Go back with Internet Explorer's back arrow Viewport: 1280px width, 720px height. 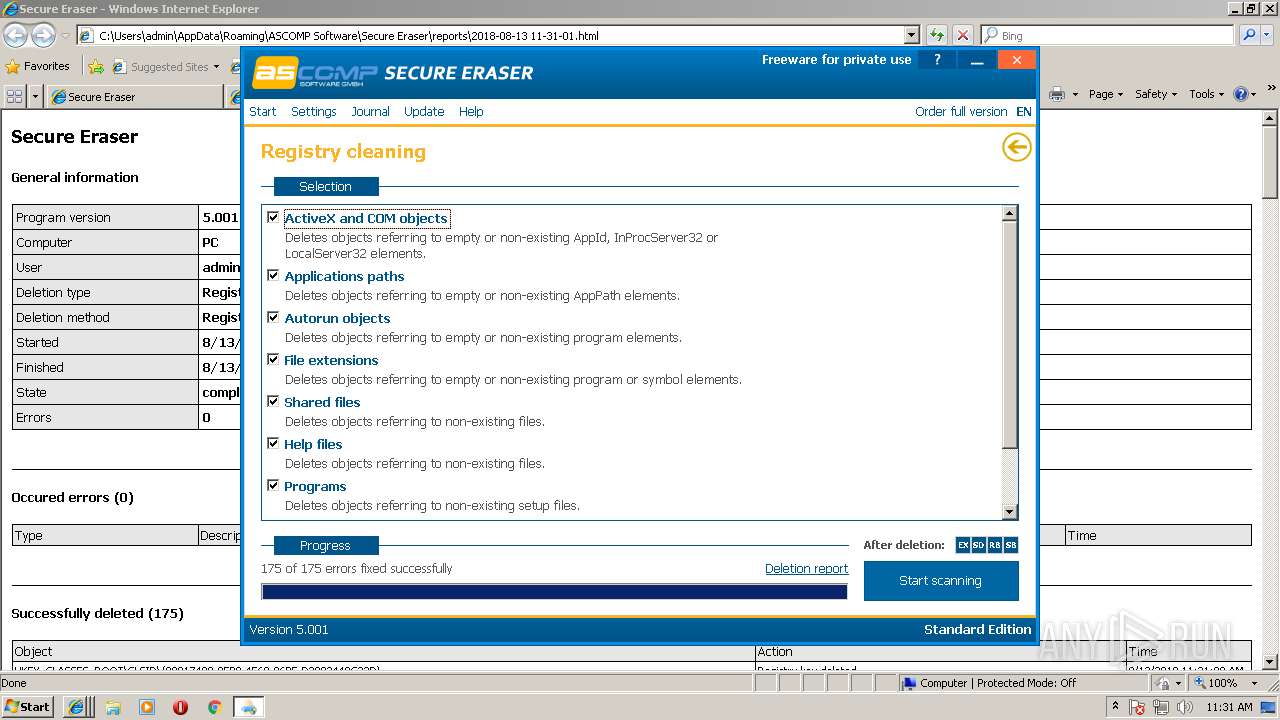15,36
